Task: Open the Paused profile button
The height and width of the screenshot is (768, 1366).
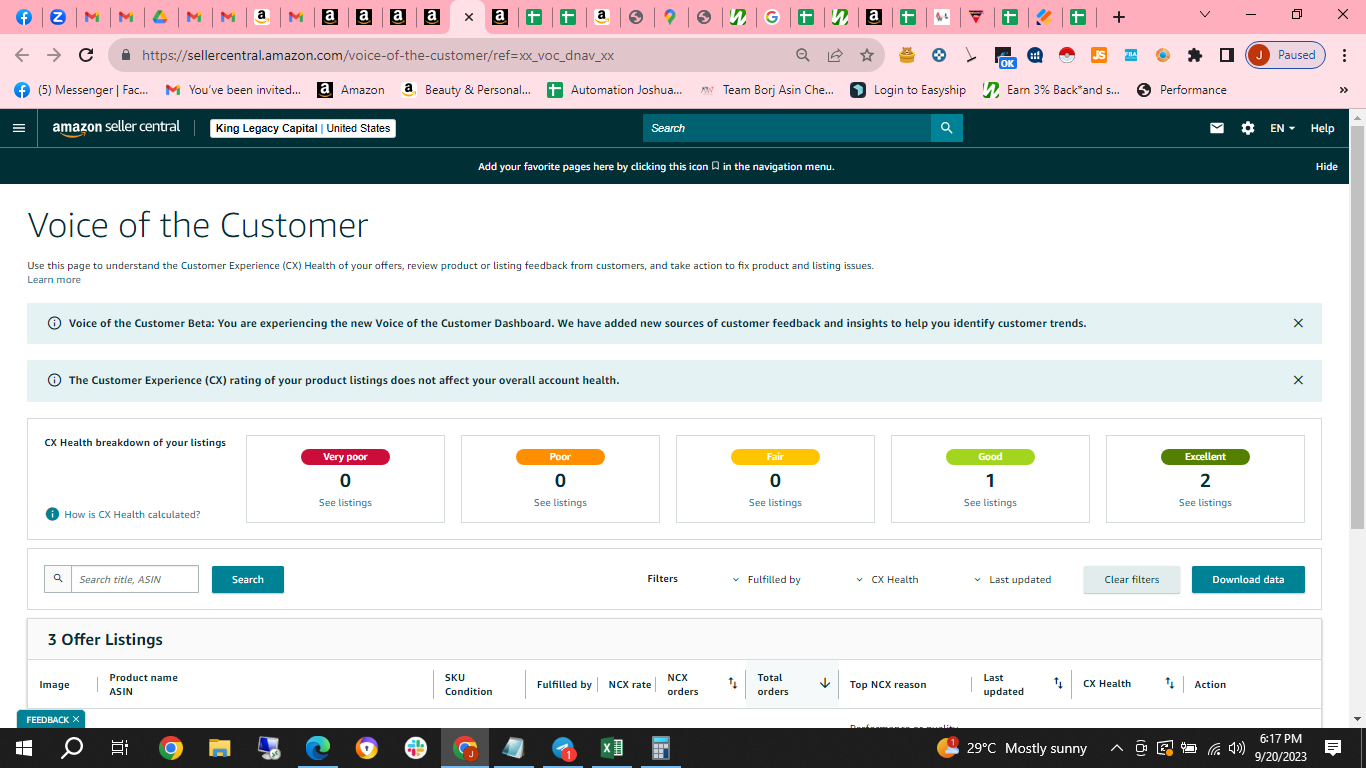Action: pos(1286,55)
